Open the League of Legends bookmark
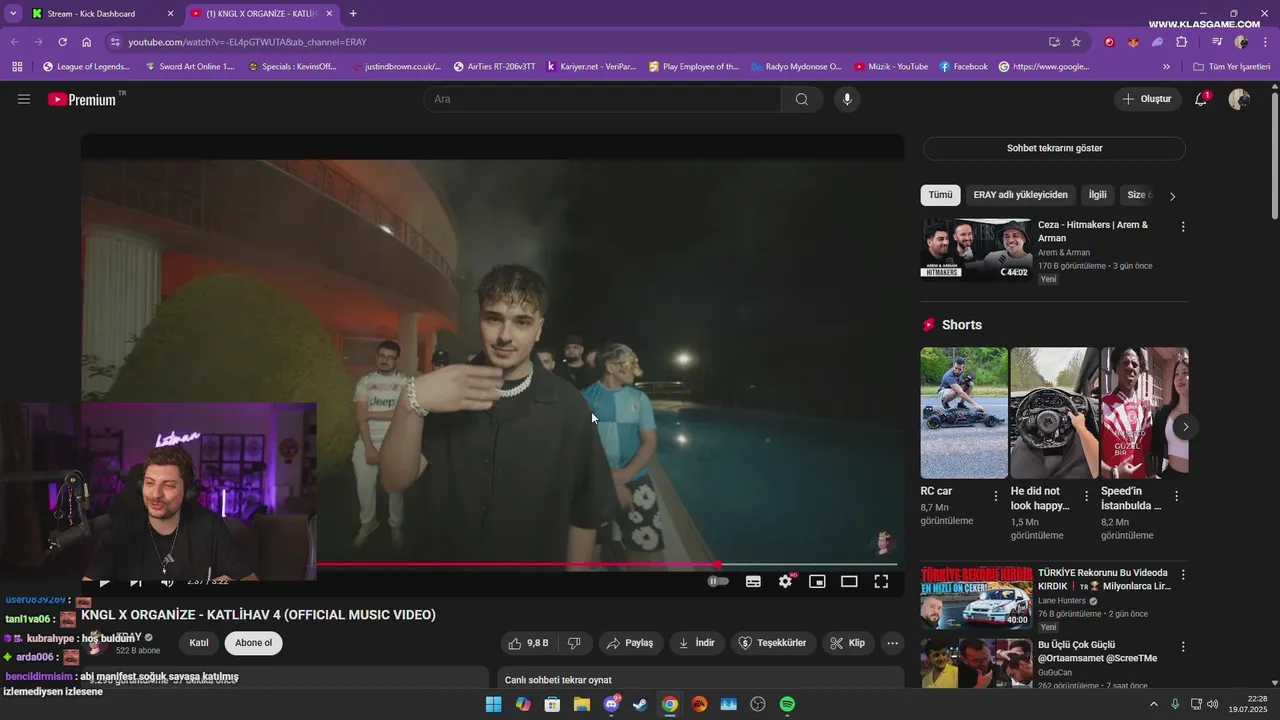The image size is (1280, 720). pos(86,67)
